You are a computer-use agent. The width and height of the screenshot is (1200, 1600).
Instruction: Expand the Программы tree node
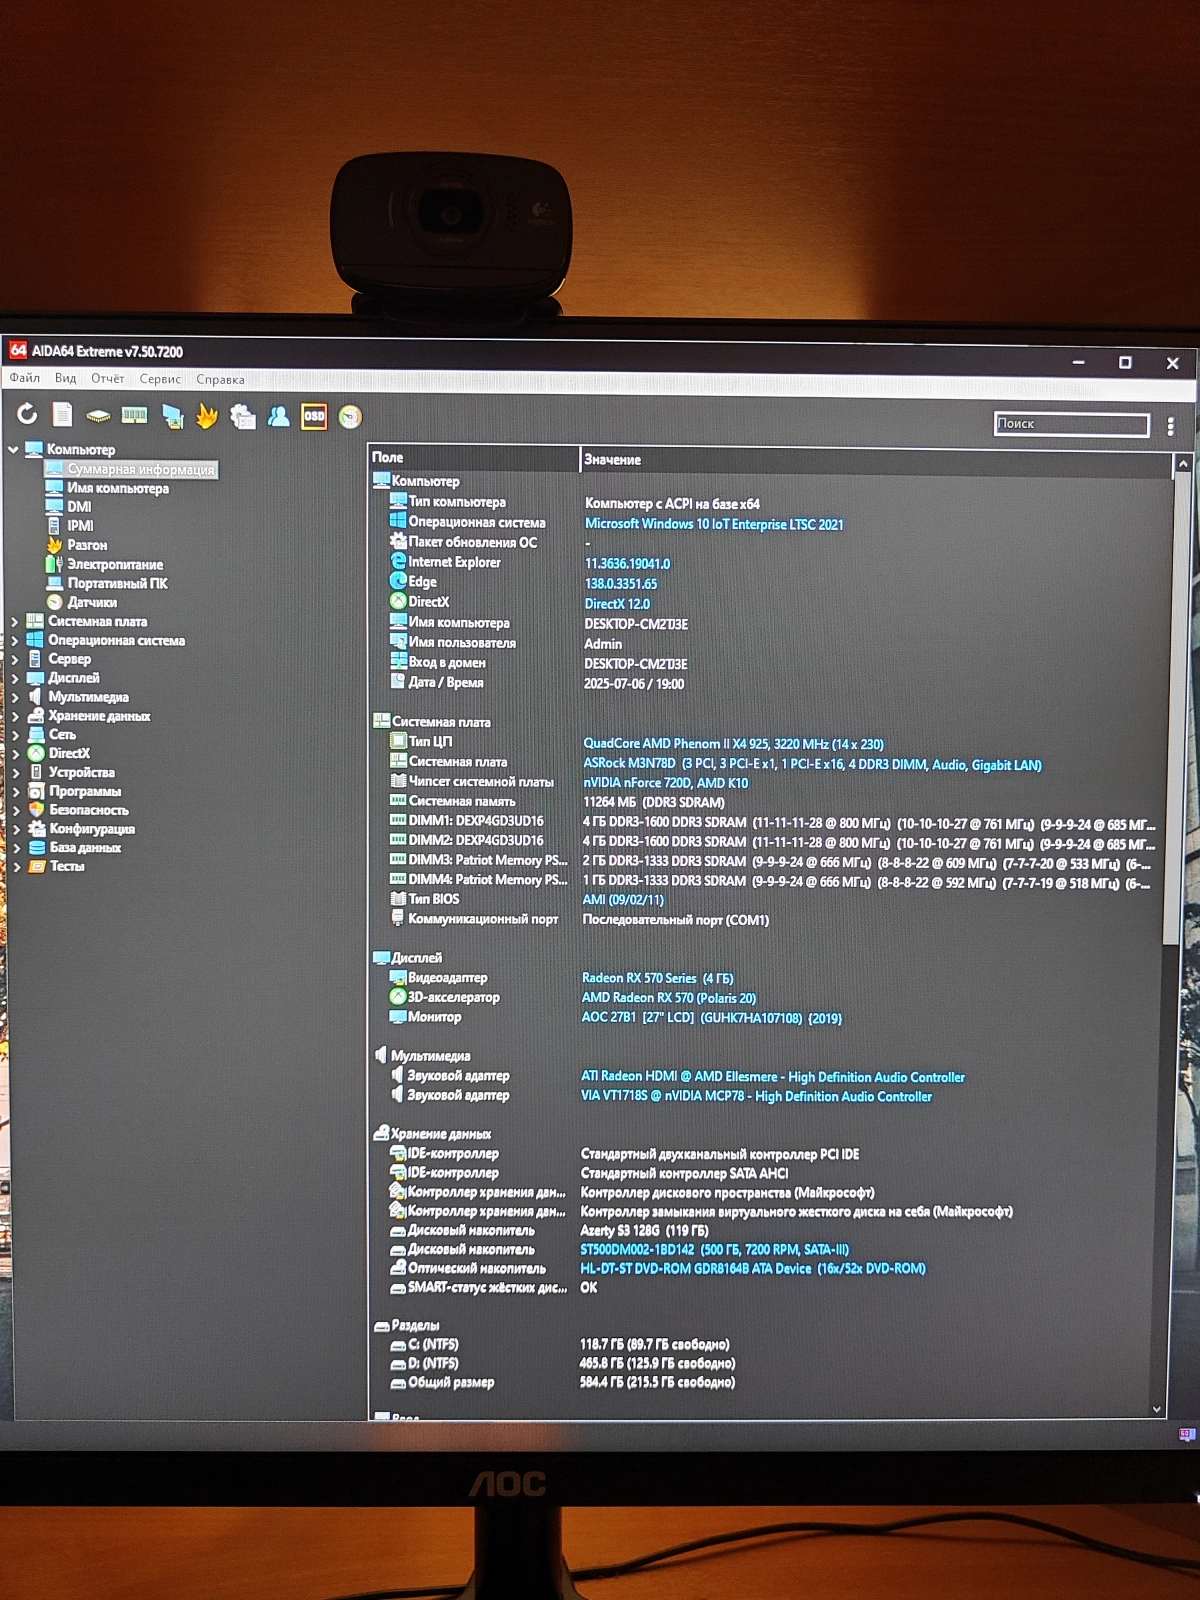click(x=15, y=791)
